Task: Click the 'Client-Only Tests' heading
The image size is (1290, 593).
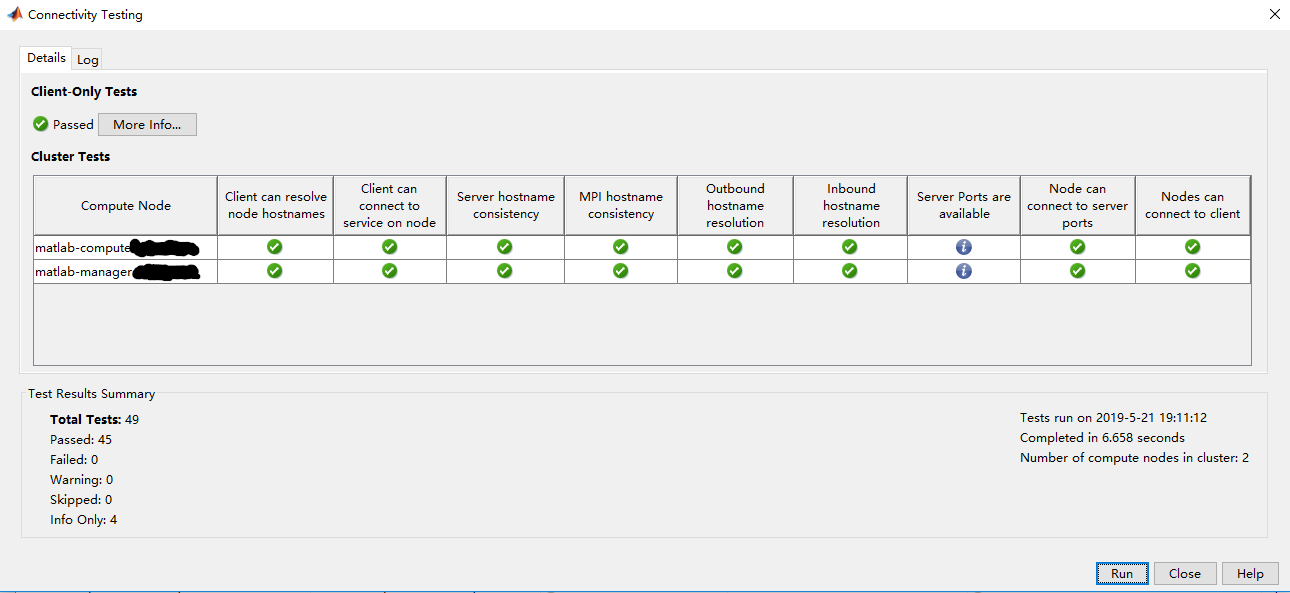Action: (x=84, y=92)
